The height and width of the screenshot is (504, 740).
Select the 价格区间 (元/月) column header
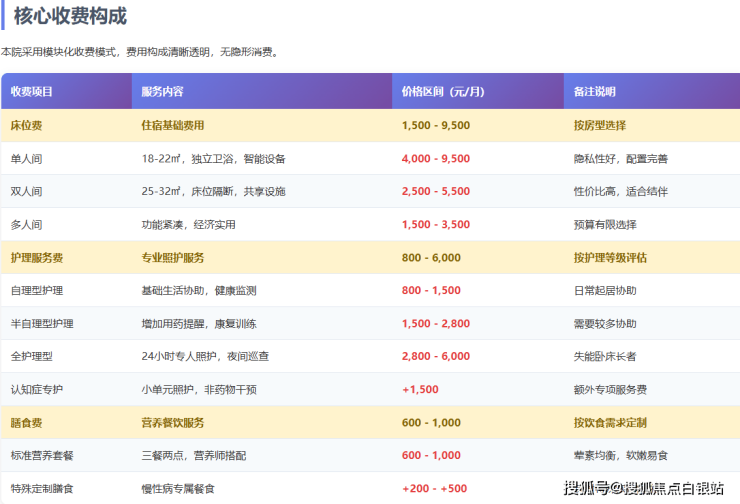(443, 92)
